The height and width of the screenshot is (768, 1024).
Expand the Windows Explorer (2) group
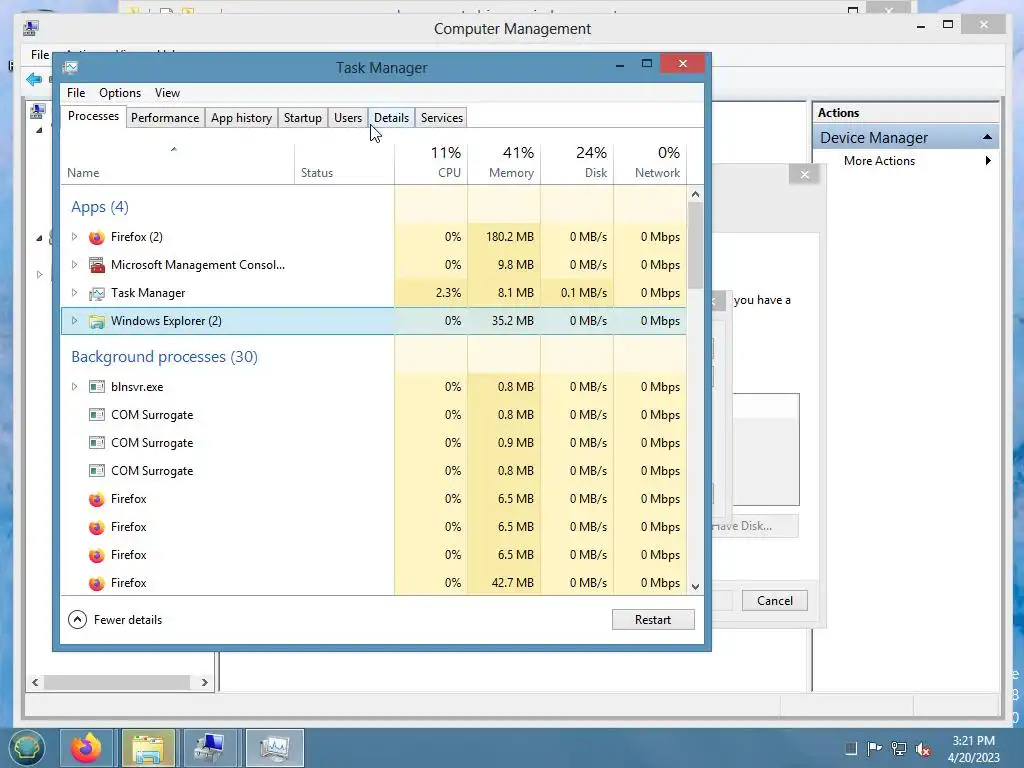[74, 321]
